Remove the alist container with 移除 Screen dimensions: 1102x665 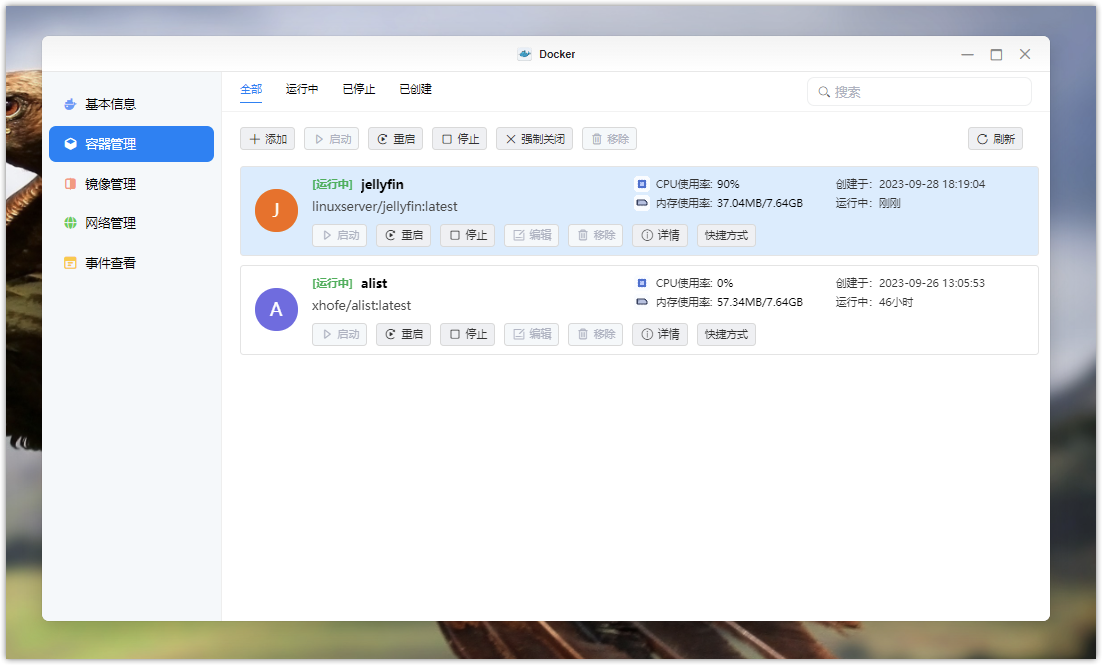point(595,335)
